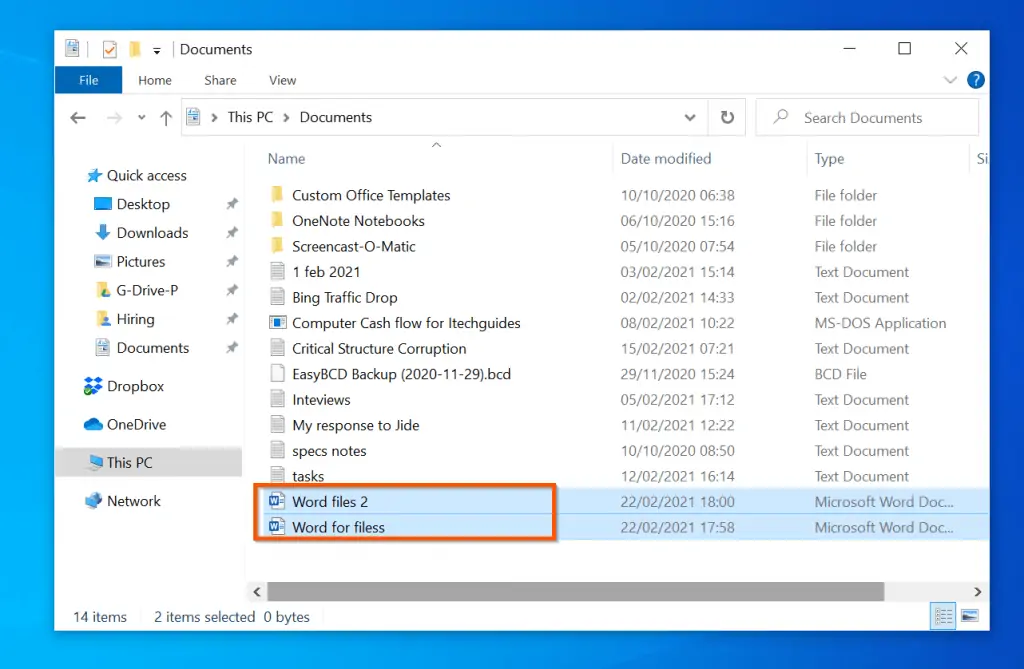
Task: Click This PC in the address bar
Action: [250, 117]
